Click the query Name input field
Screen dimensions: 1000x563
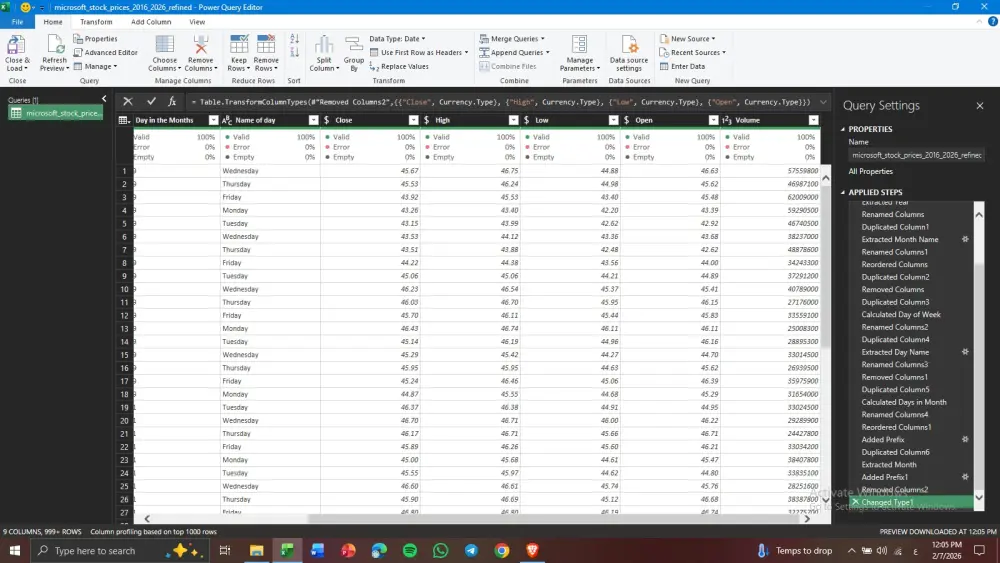pyautogui.click(x=916, y=155)
